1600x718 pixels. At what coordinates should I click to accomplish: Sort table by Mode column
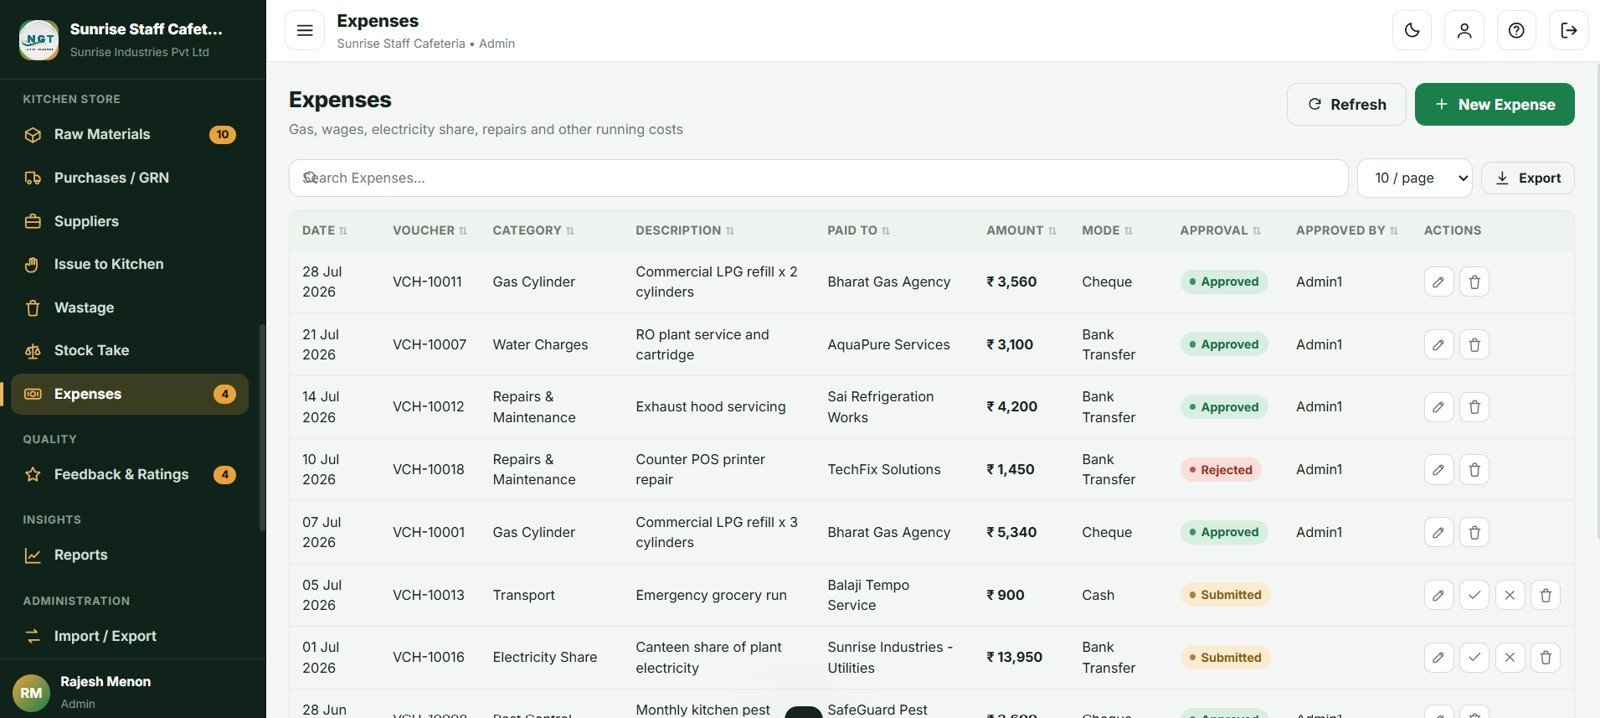point(1107,230)
